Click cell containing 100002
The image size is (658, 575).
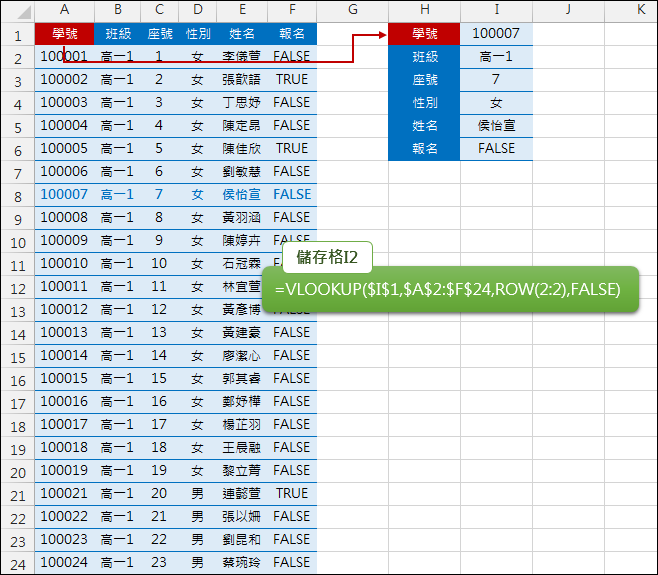click(64, 79)
